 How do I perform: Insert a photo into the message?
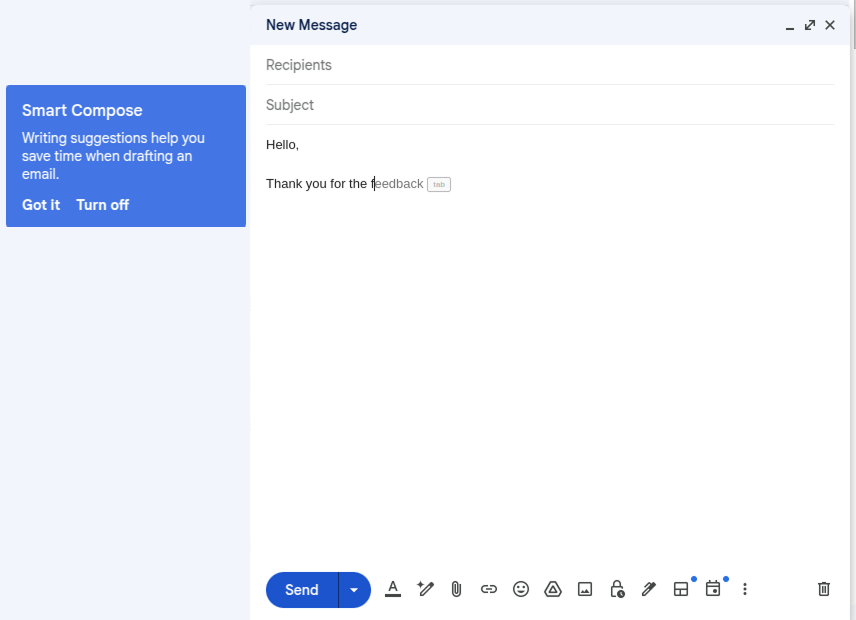[x=585, y=589]
